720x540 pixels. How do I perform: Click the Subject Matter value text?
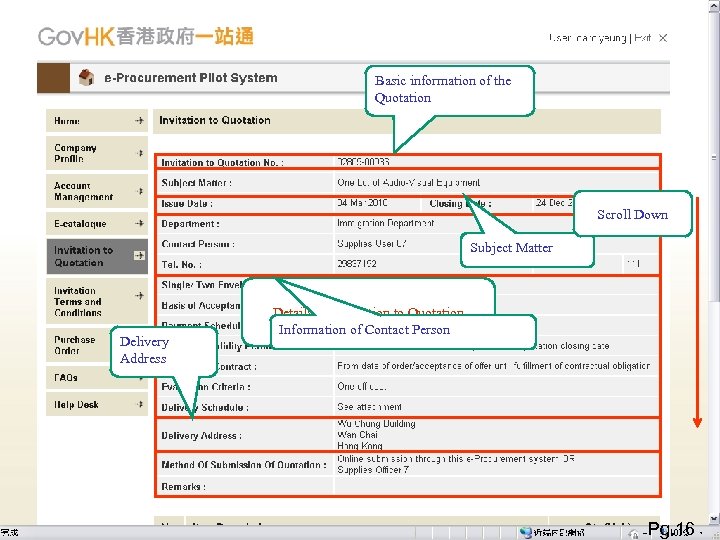(x=408, y=182)
